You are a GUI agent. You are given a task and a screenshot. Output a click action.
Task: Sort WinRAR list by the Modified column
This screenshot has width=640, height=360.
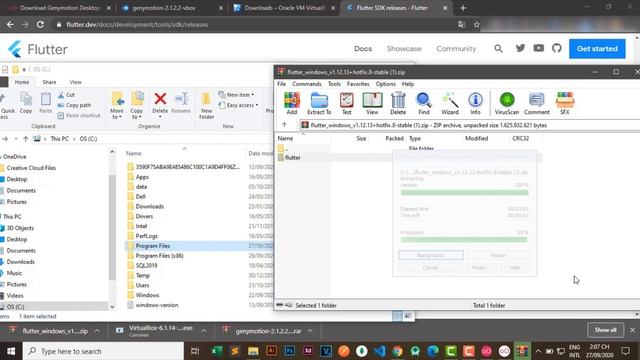click(x=476, y=138)
